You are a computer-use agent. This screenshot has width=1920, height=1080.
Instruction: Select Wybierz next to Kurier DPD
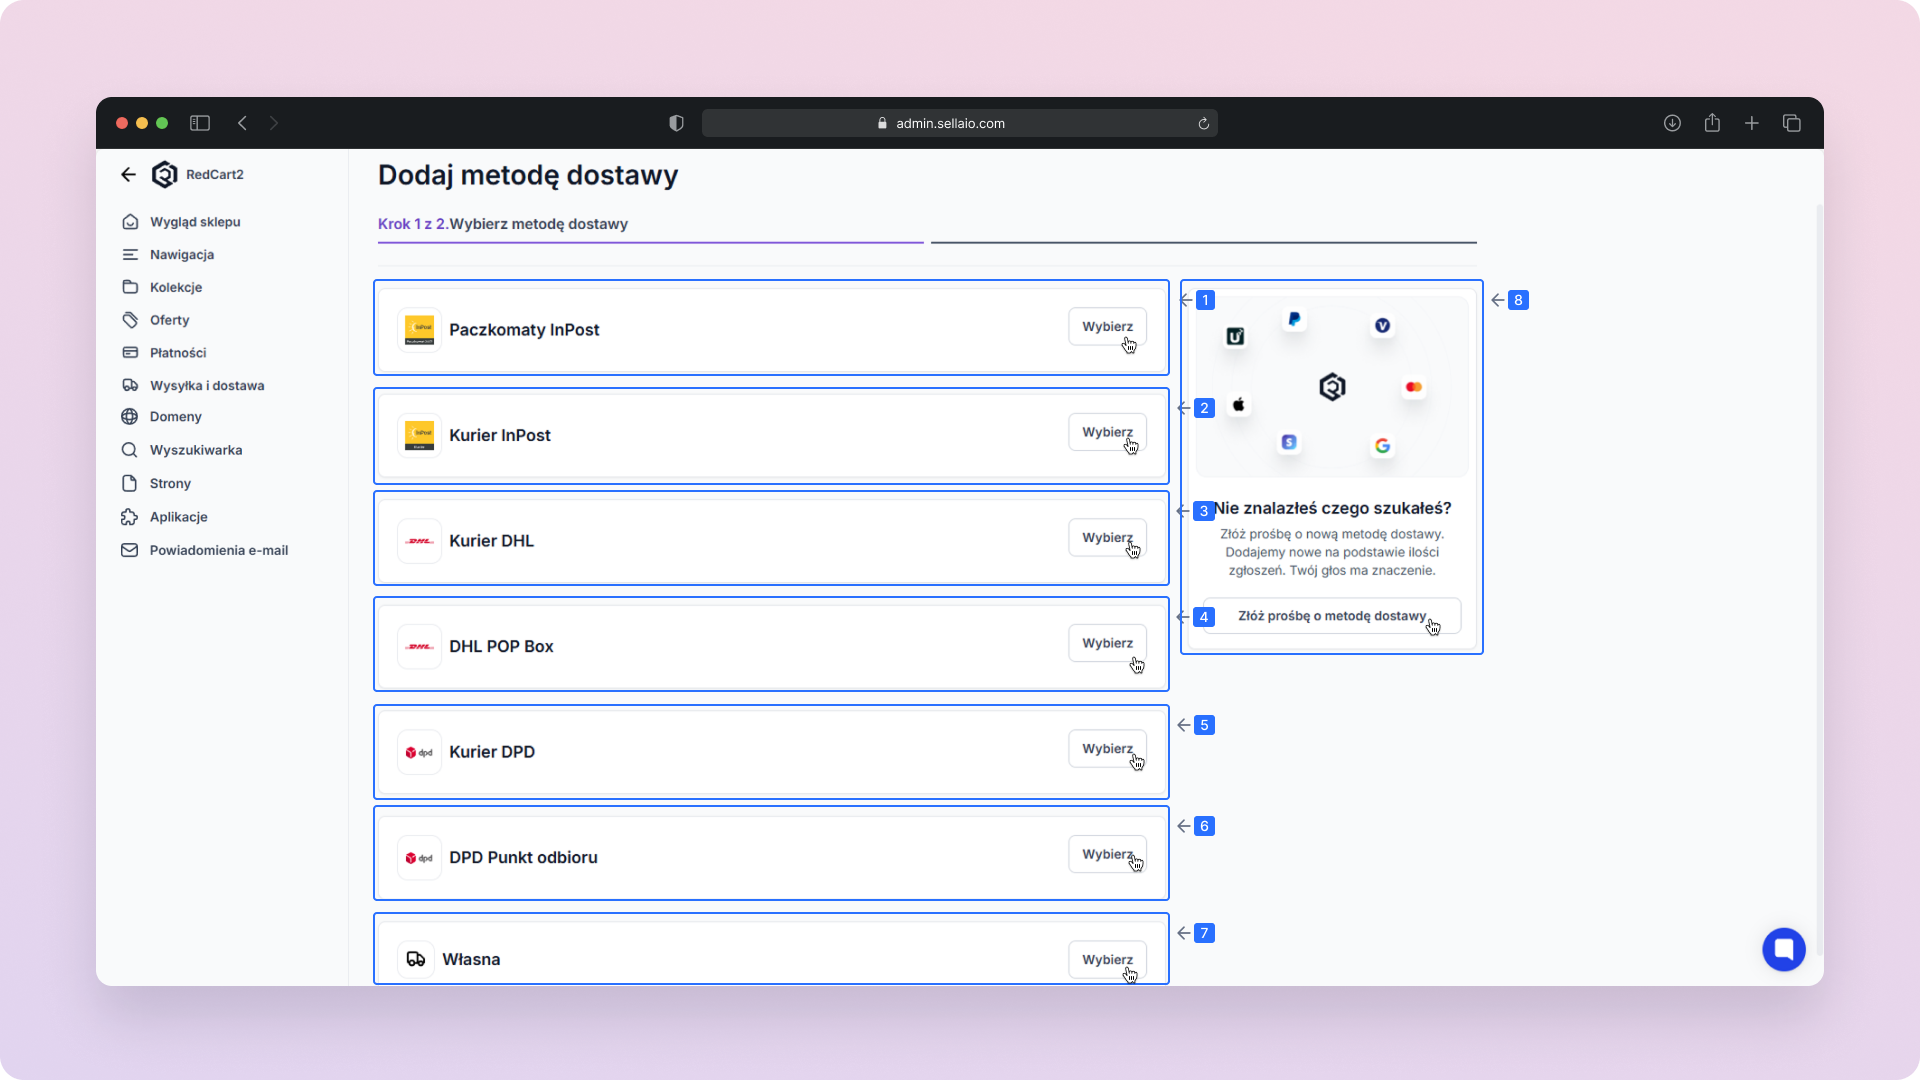pos(1107,749)
